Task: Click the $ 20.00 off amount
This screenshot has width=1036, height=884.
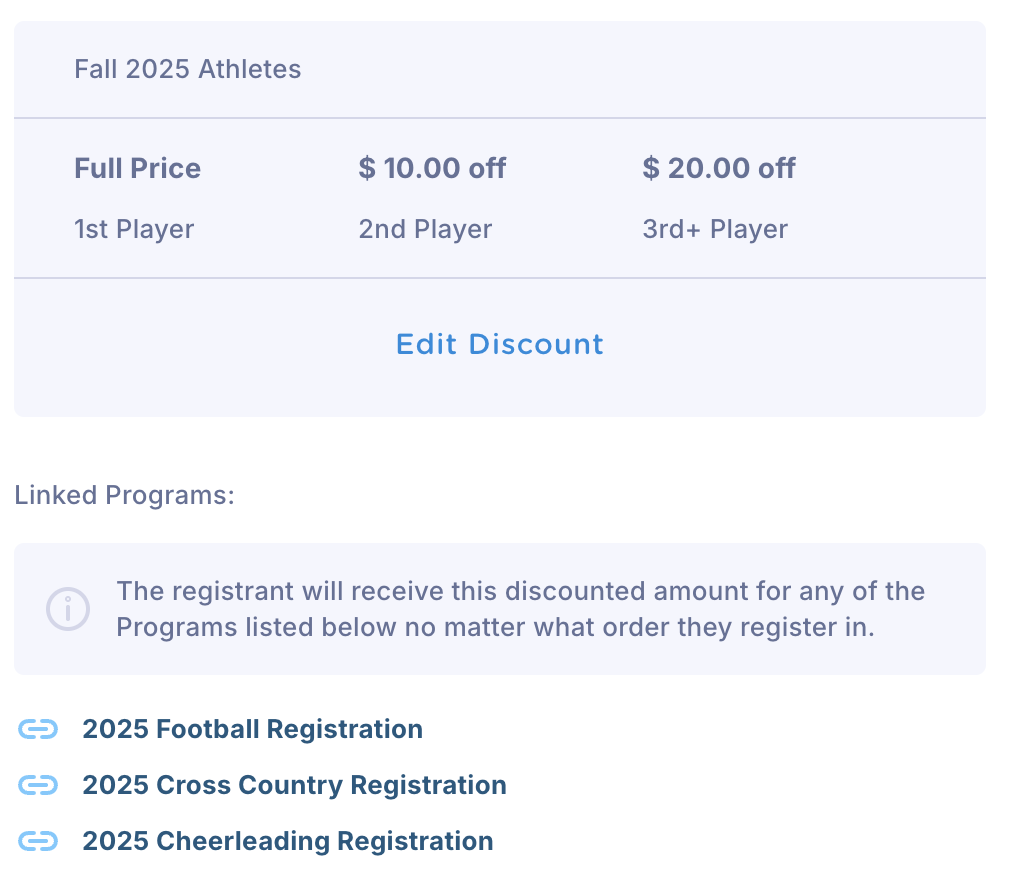Action: (718, 168)
